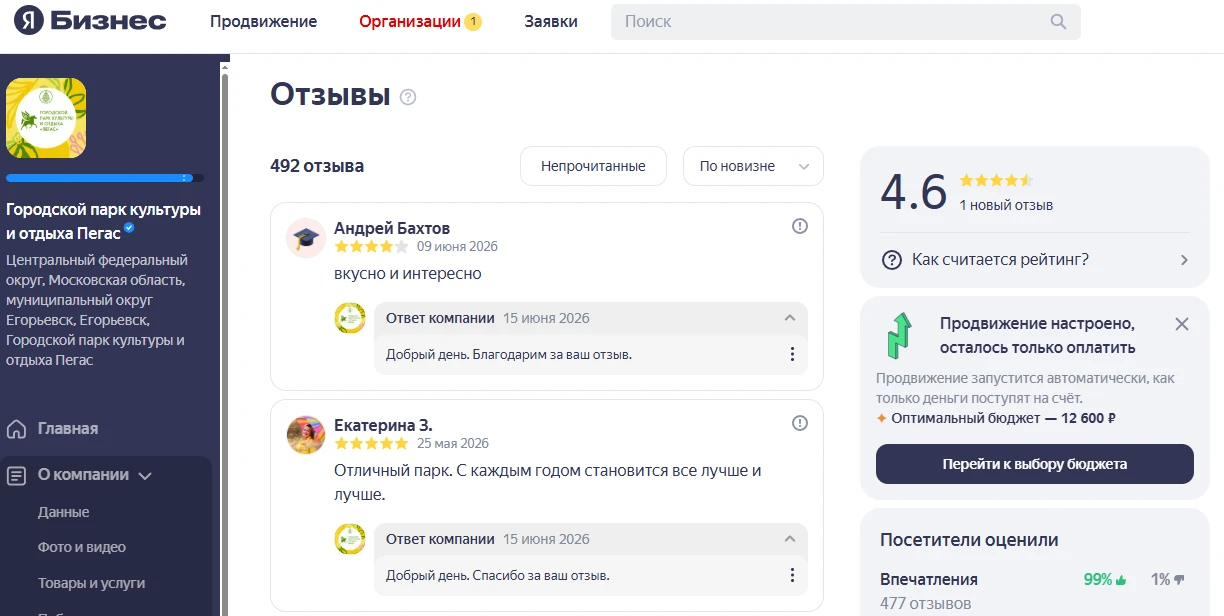Click the О компании document icon
Image resolution: width=1224 pixels, height=616 pixels.
(x=16, y=476)
